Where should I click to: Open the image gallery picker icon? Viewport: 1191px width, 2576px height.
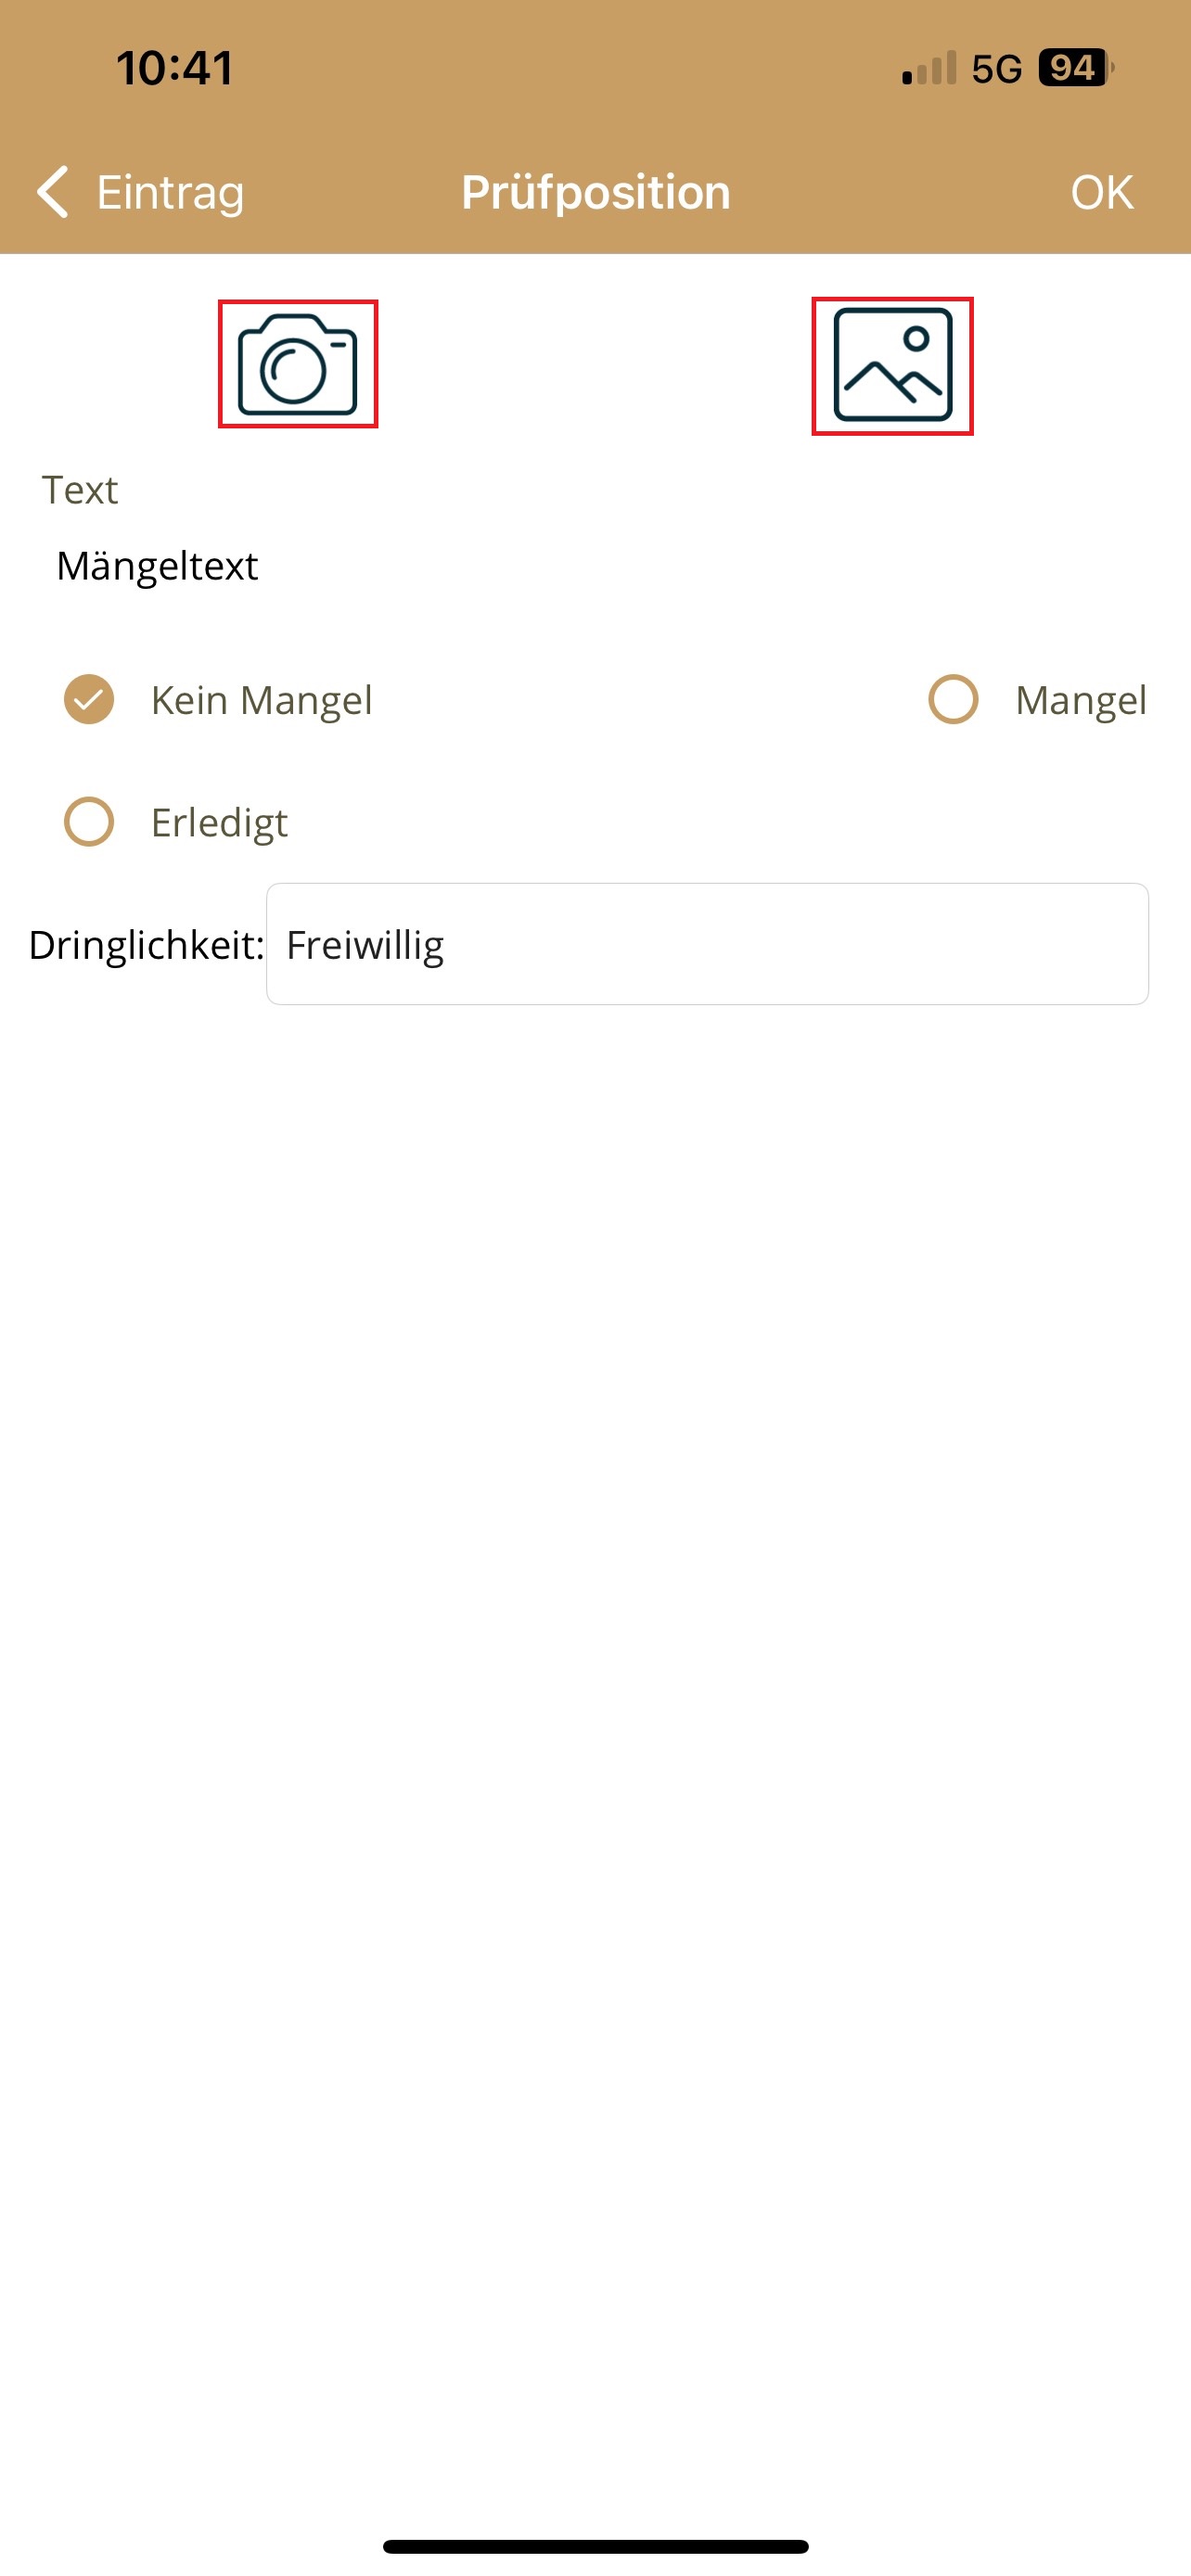892,366
